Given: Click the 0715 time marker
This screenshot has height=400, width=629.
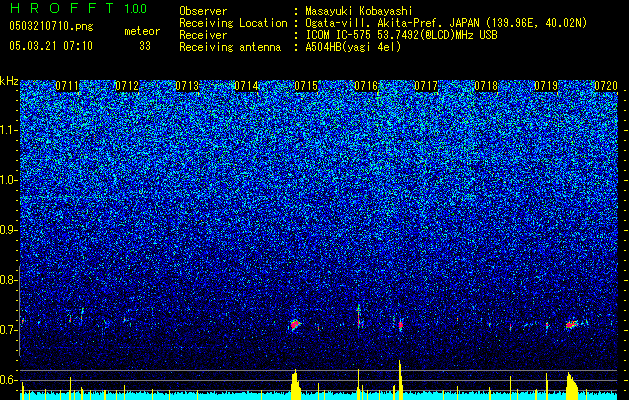Looking at the screenshot, I should click(306, 86).
